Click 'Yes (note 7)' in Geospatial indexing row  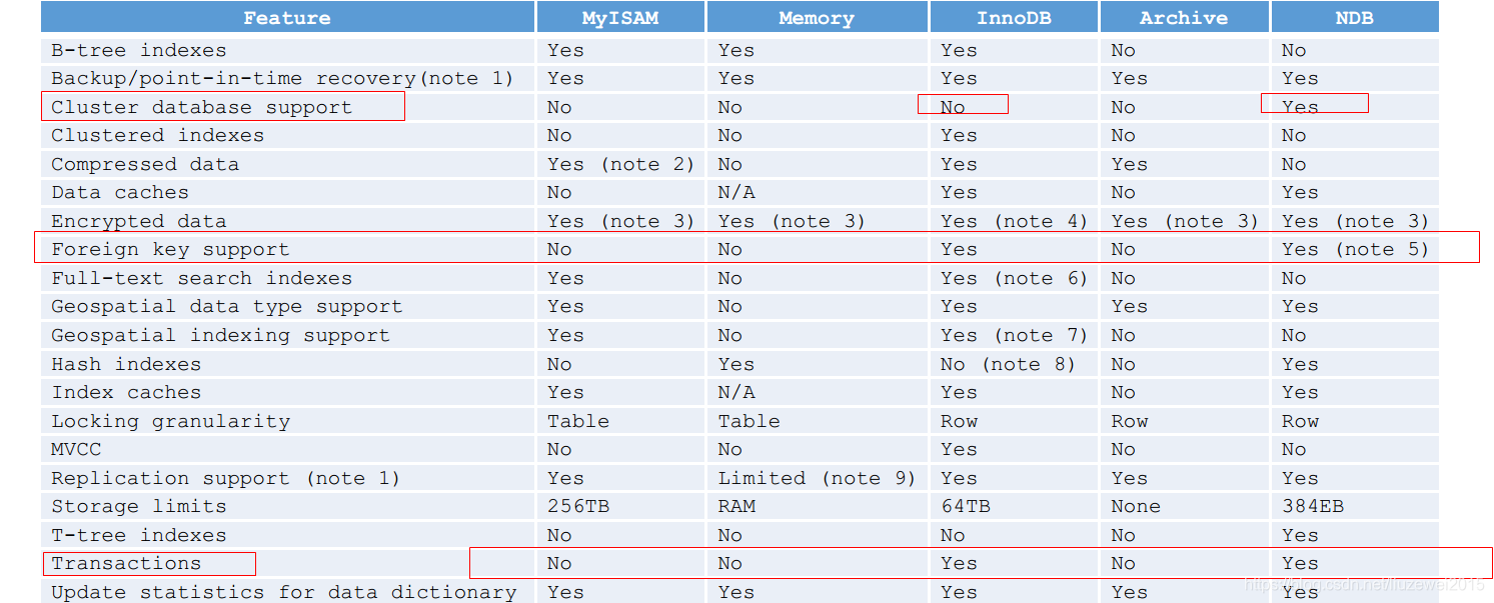pos(1014,335)
